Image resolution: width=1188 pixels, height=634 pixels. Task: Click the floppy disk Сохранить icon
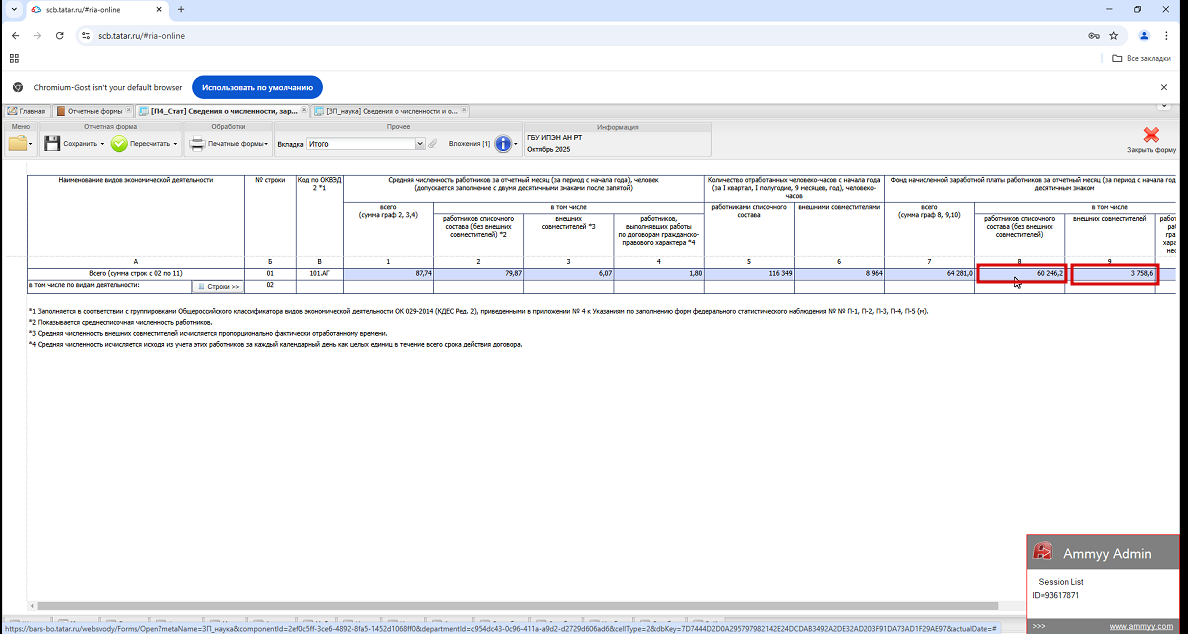pyautogui.click(x=52, y=143)
